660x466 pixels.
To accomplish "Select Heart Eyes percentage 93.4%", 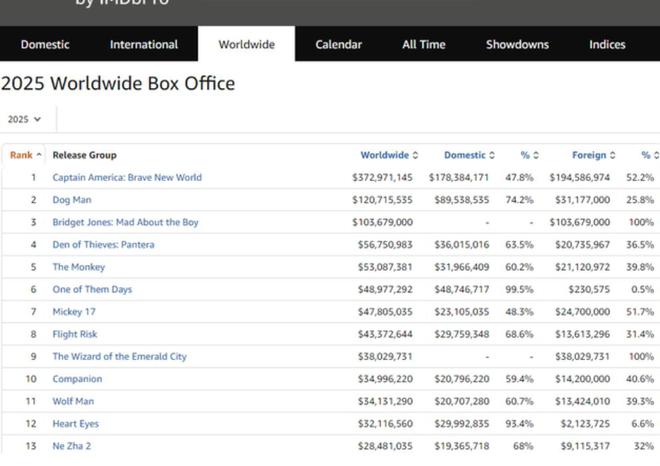I will pyautogui.click(x=519, y=423).
